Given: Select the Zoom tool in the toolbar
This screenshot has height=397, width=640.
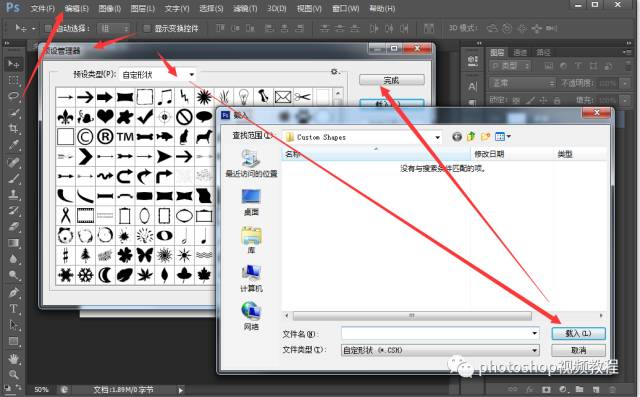Looking at the screenshot, I should pos(13,374).
